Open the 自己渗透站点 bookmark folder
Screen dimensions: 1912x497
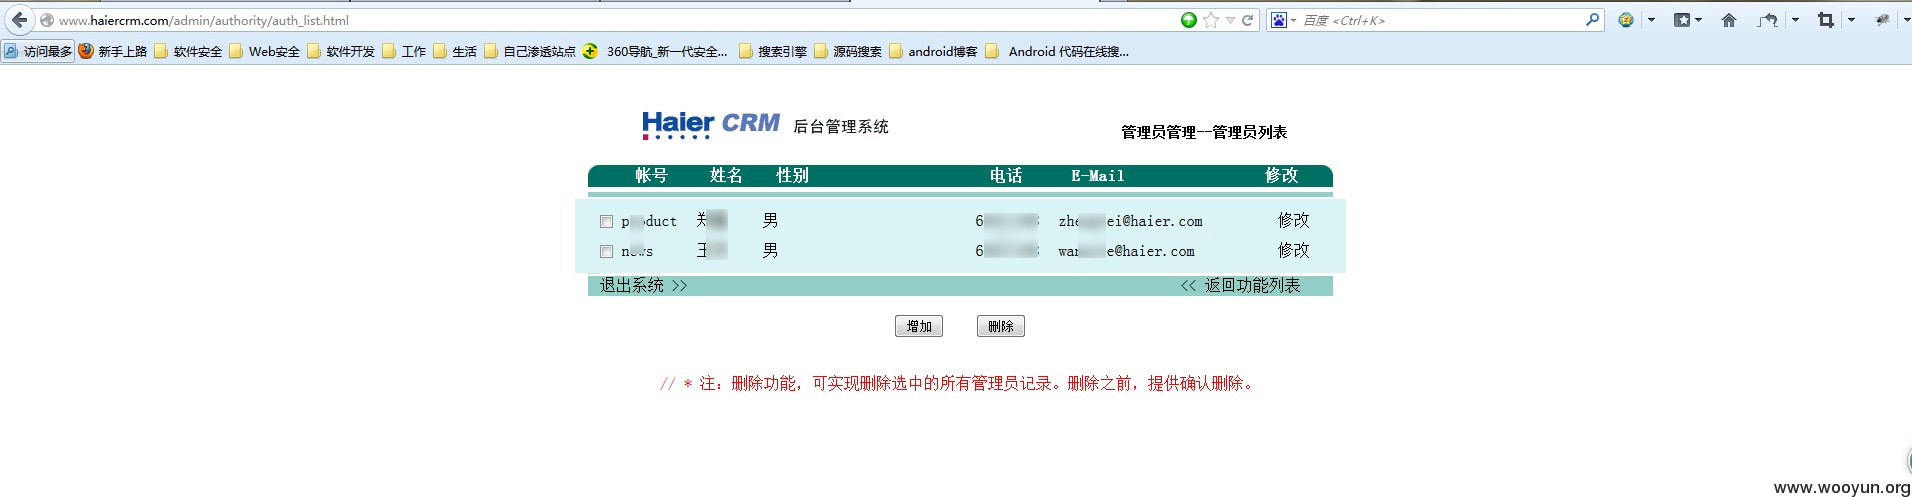530,51
